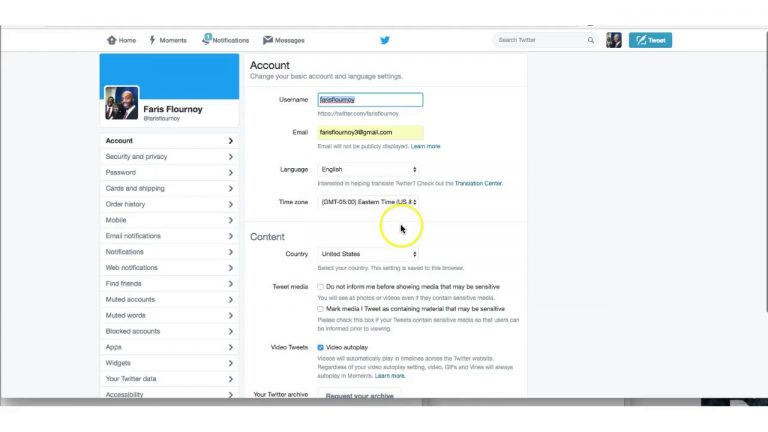Image resolution: width=768 pixels, height=432 pixels.
Task: Click Learn more link under Email
Action: (x=425, y=146)
